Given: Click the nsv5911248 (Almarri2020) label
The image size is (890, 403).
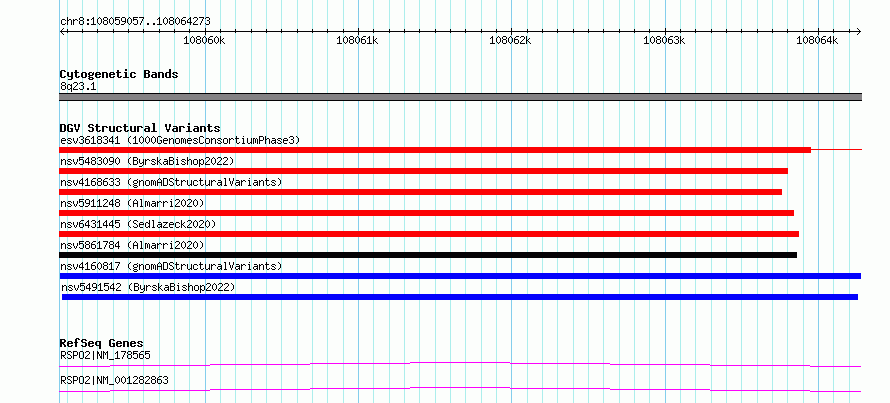Looking at the screenshot, I should click(132, 203).
